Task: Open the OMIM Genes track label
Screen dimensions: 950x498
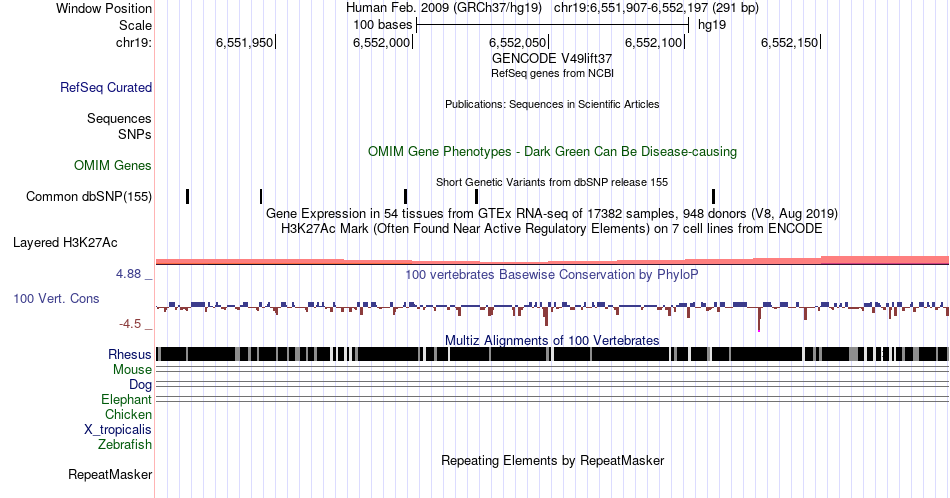Action: pos(112,165)
